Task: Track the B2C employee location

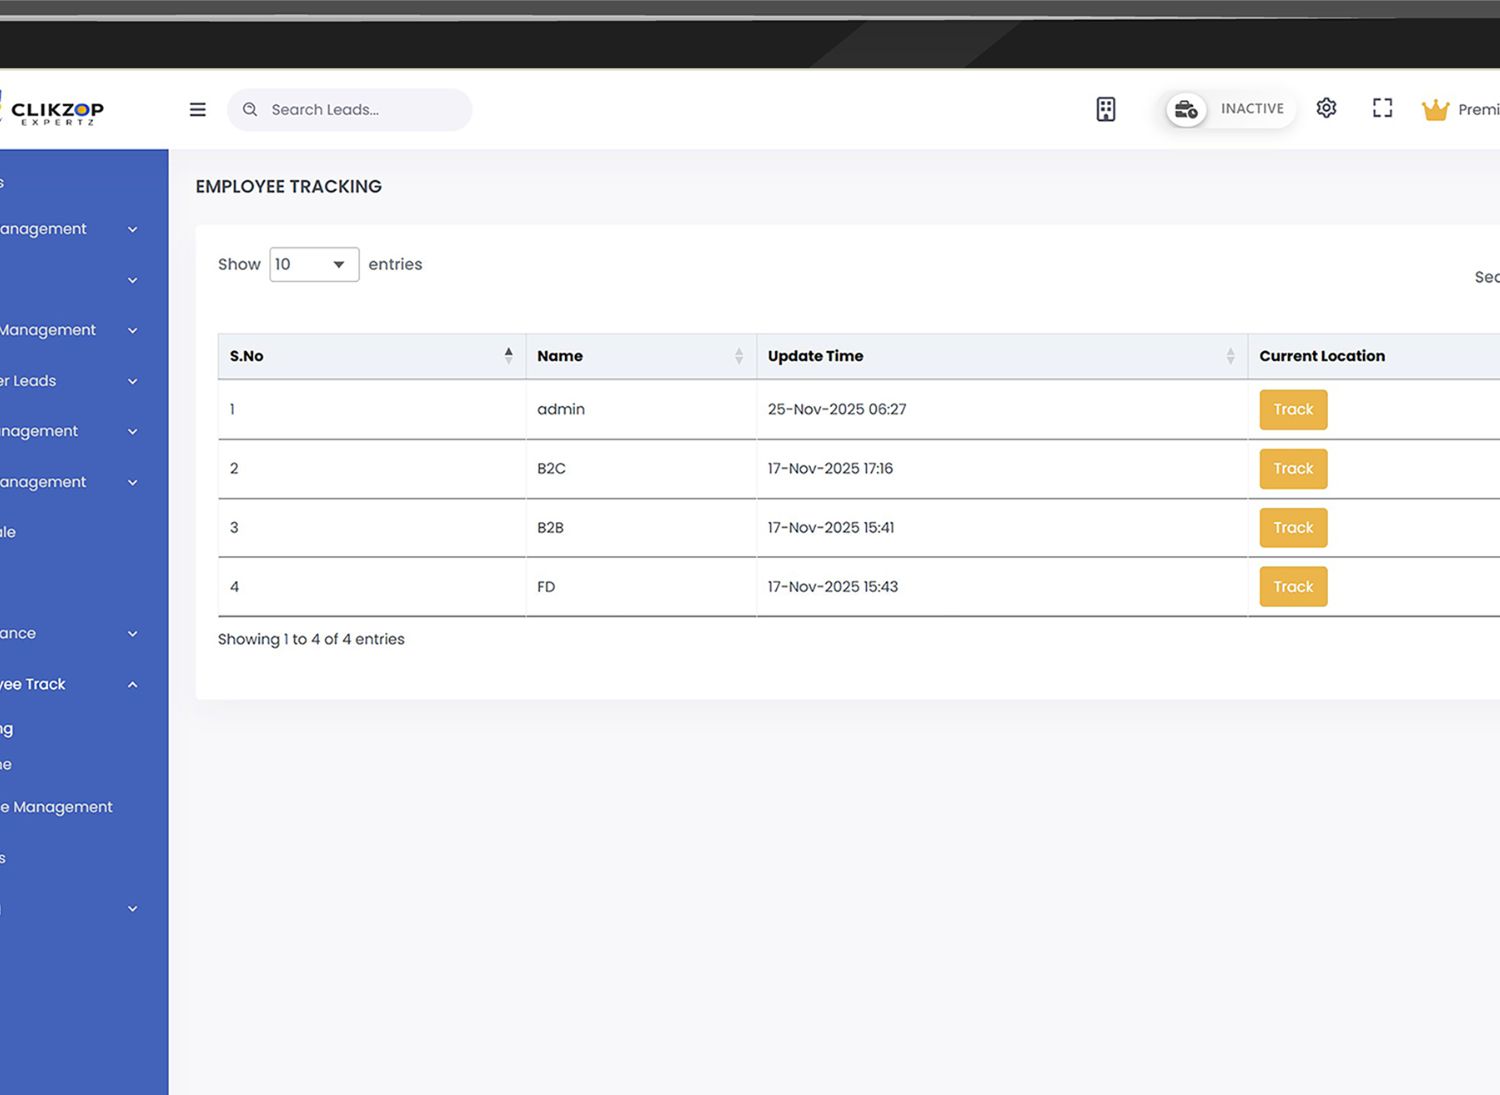Action: tap(1292, 468)
